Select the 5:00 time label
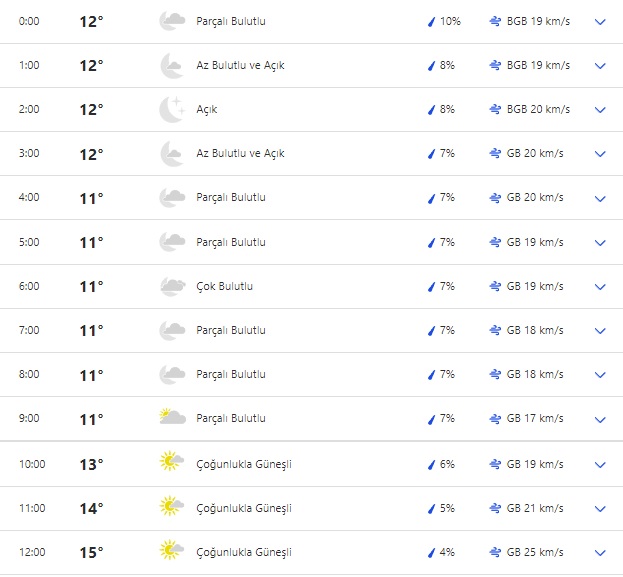This screenshot has height=577, width=623. pyautogui.click(x=29, y=242)
